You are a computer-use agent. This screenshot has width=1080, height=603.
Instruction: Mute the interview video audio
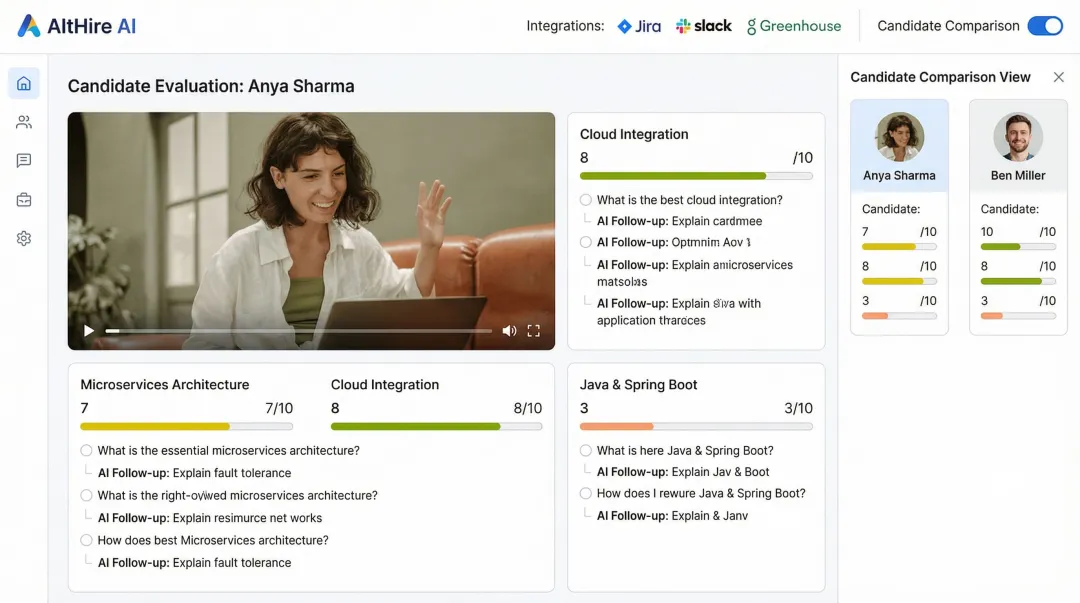coord(509,330)
